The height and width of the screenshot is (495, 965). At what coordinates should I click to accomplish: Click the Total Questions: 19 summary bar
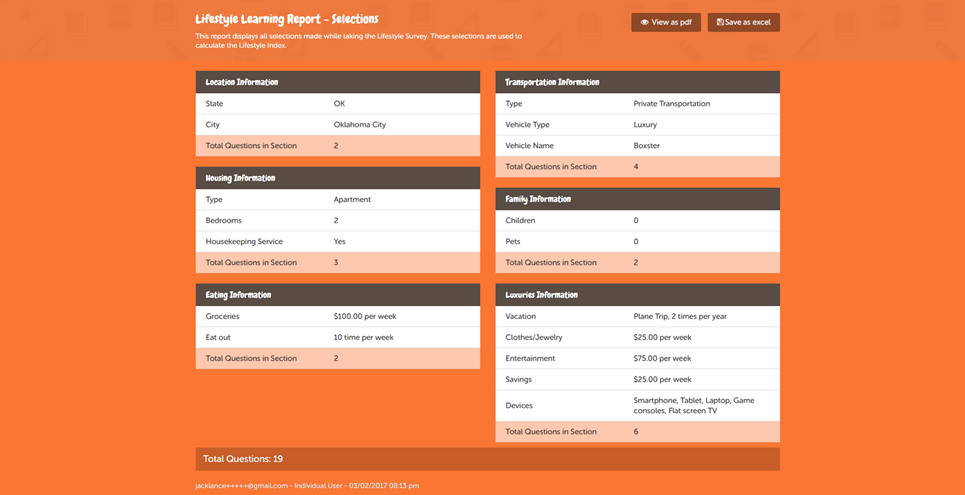(x=487, y=459)
